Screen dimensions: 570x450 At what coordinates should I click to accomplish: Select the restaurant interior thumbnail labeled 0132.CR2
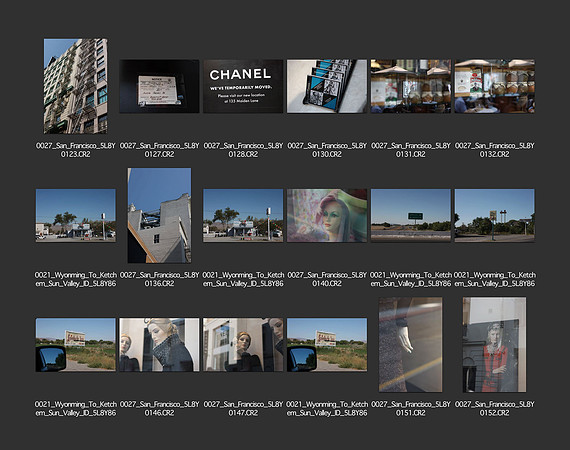(x=494, y=86)
